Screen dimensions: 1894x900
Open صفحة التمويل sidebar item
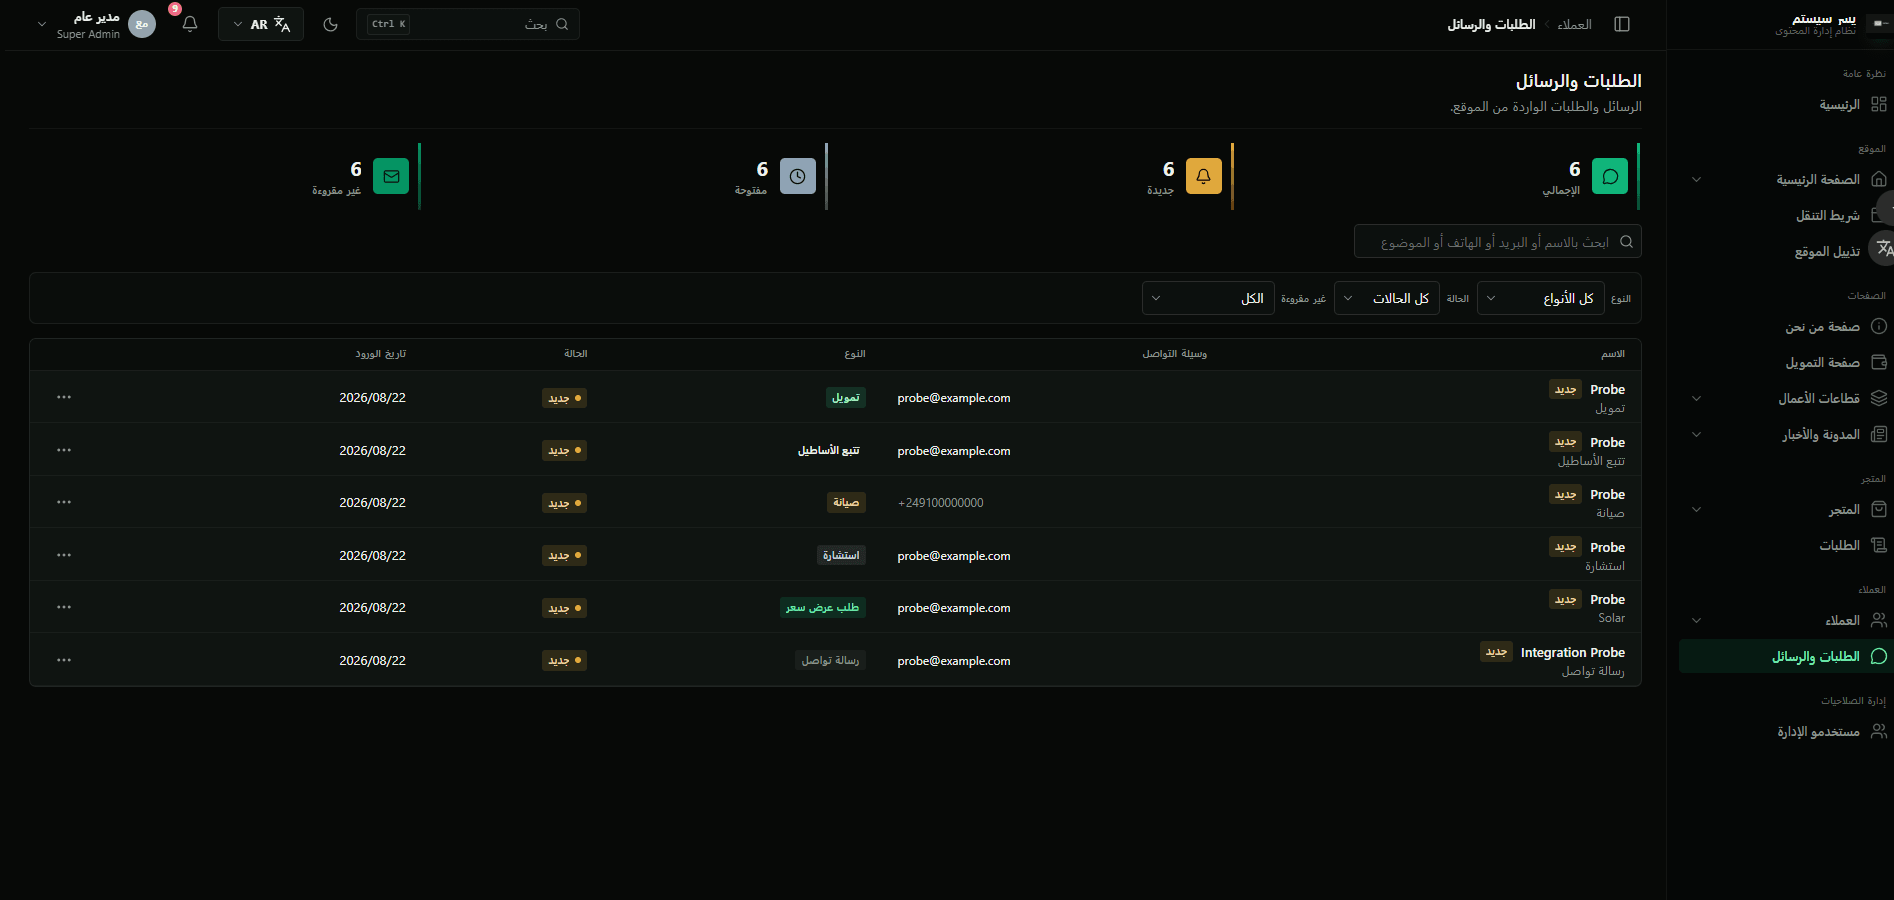[x=1786, y=363]
